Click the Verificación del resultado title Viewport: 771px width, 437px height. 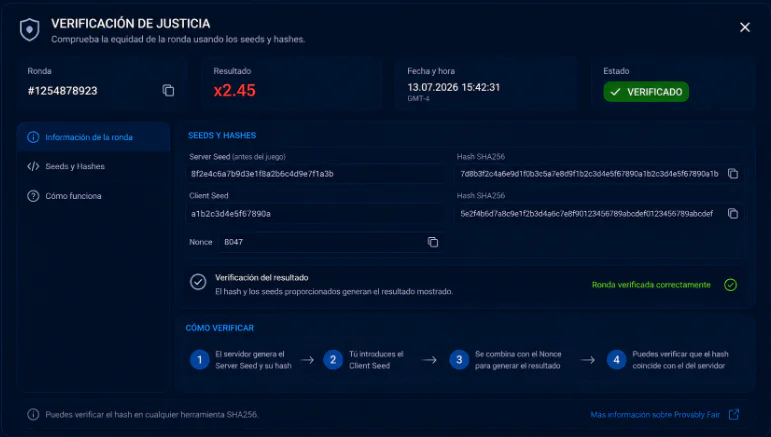(262, 278)
